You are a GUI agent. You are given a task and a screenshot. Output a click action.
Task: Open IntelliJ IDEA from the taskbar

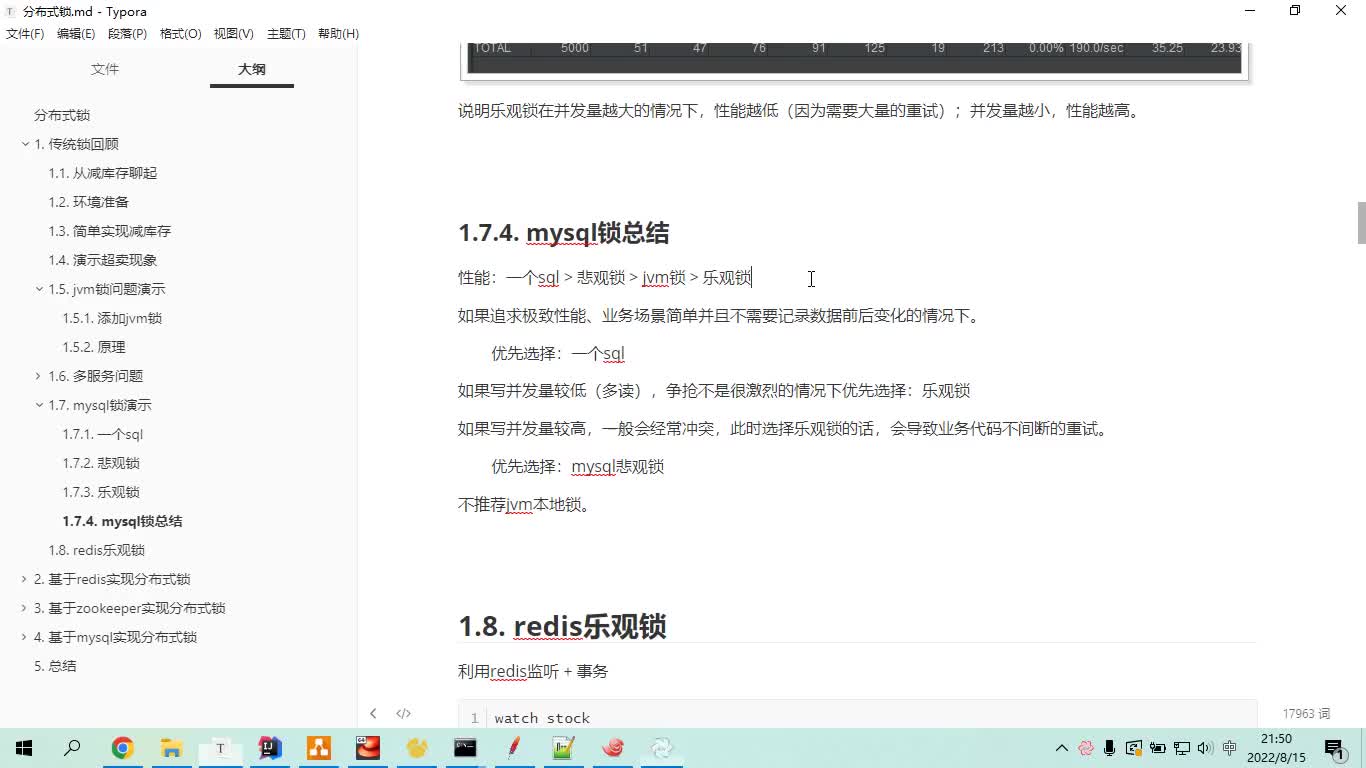[269, 748]
